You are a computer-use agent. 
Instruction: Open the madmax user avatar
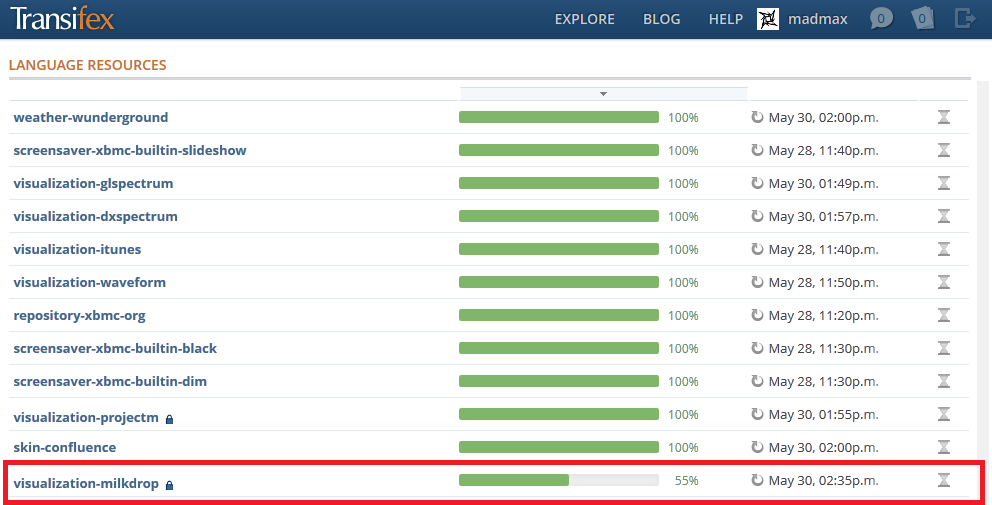click(x=767, y=19)
